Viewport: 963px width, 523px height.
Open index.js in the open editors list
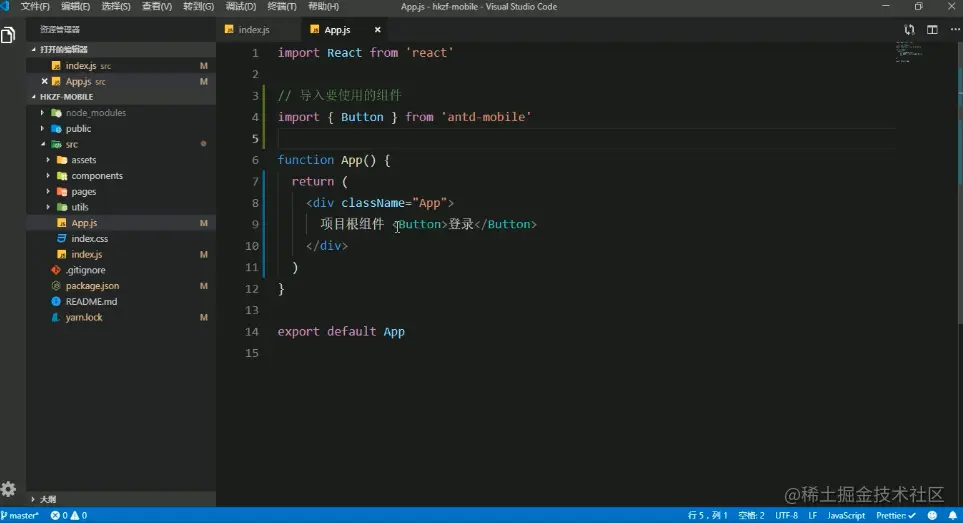point(121,66)
